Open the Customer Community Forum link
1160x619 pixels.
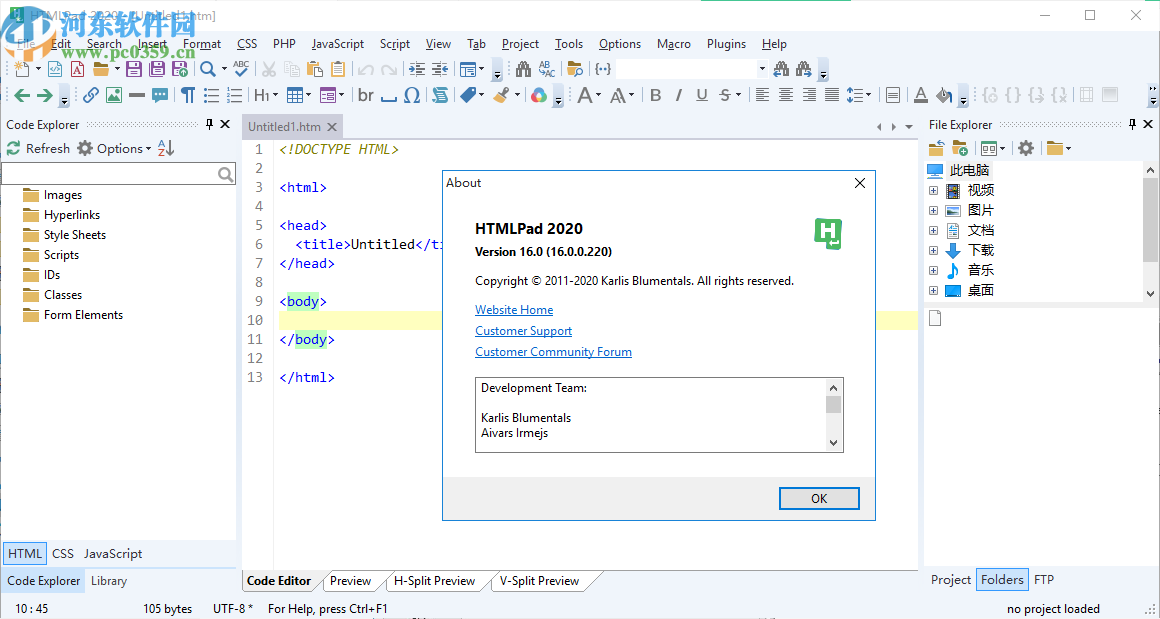click(x=553, y=352)
